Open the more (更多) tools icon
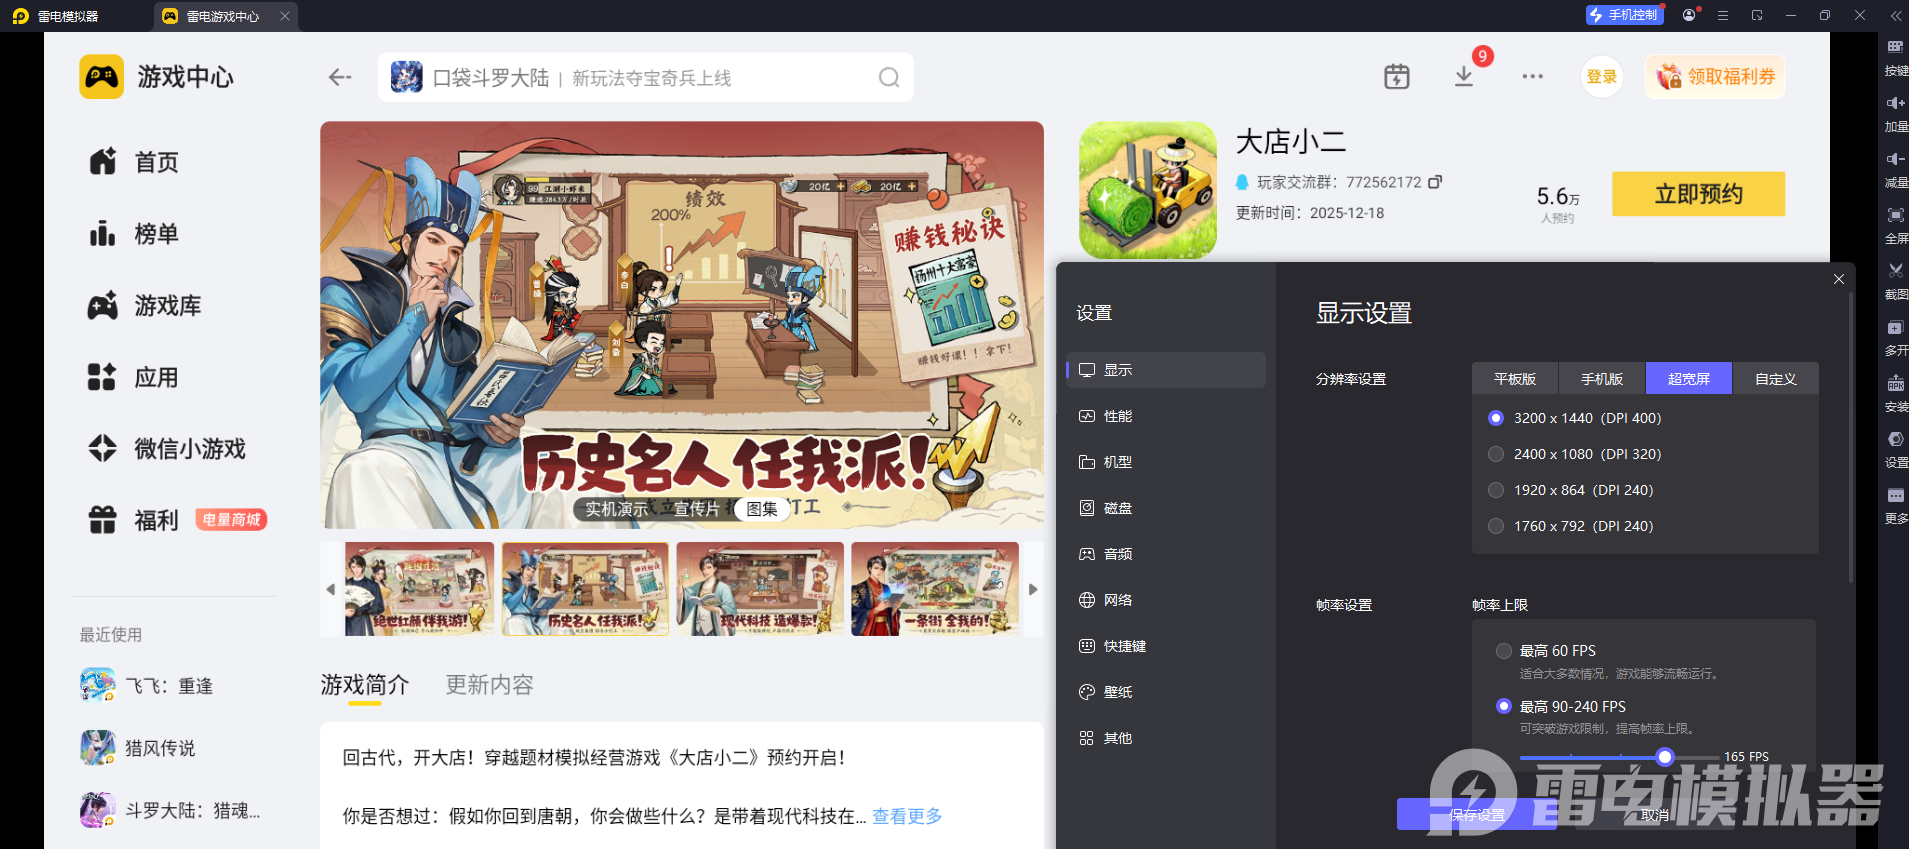This screenshot has width=1909, height=849. point(1895,496)
